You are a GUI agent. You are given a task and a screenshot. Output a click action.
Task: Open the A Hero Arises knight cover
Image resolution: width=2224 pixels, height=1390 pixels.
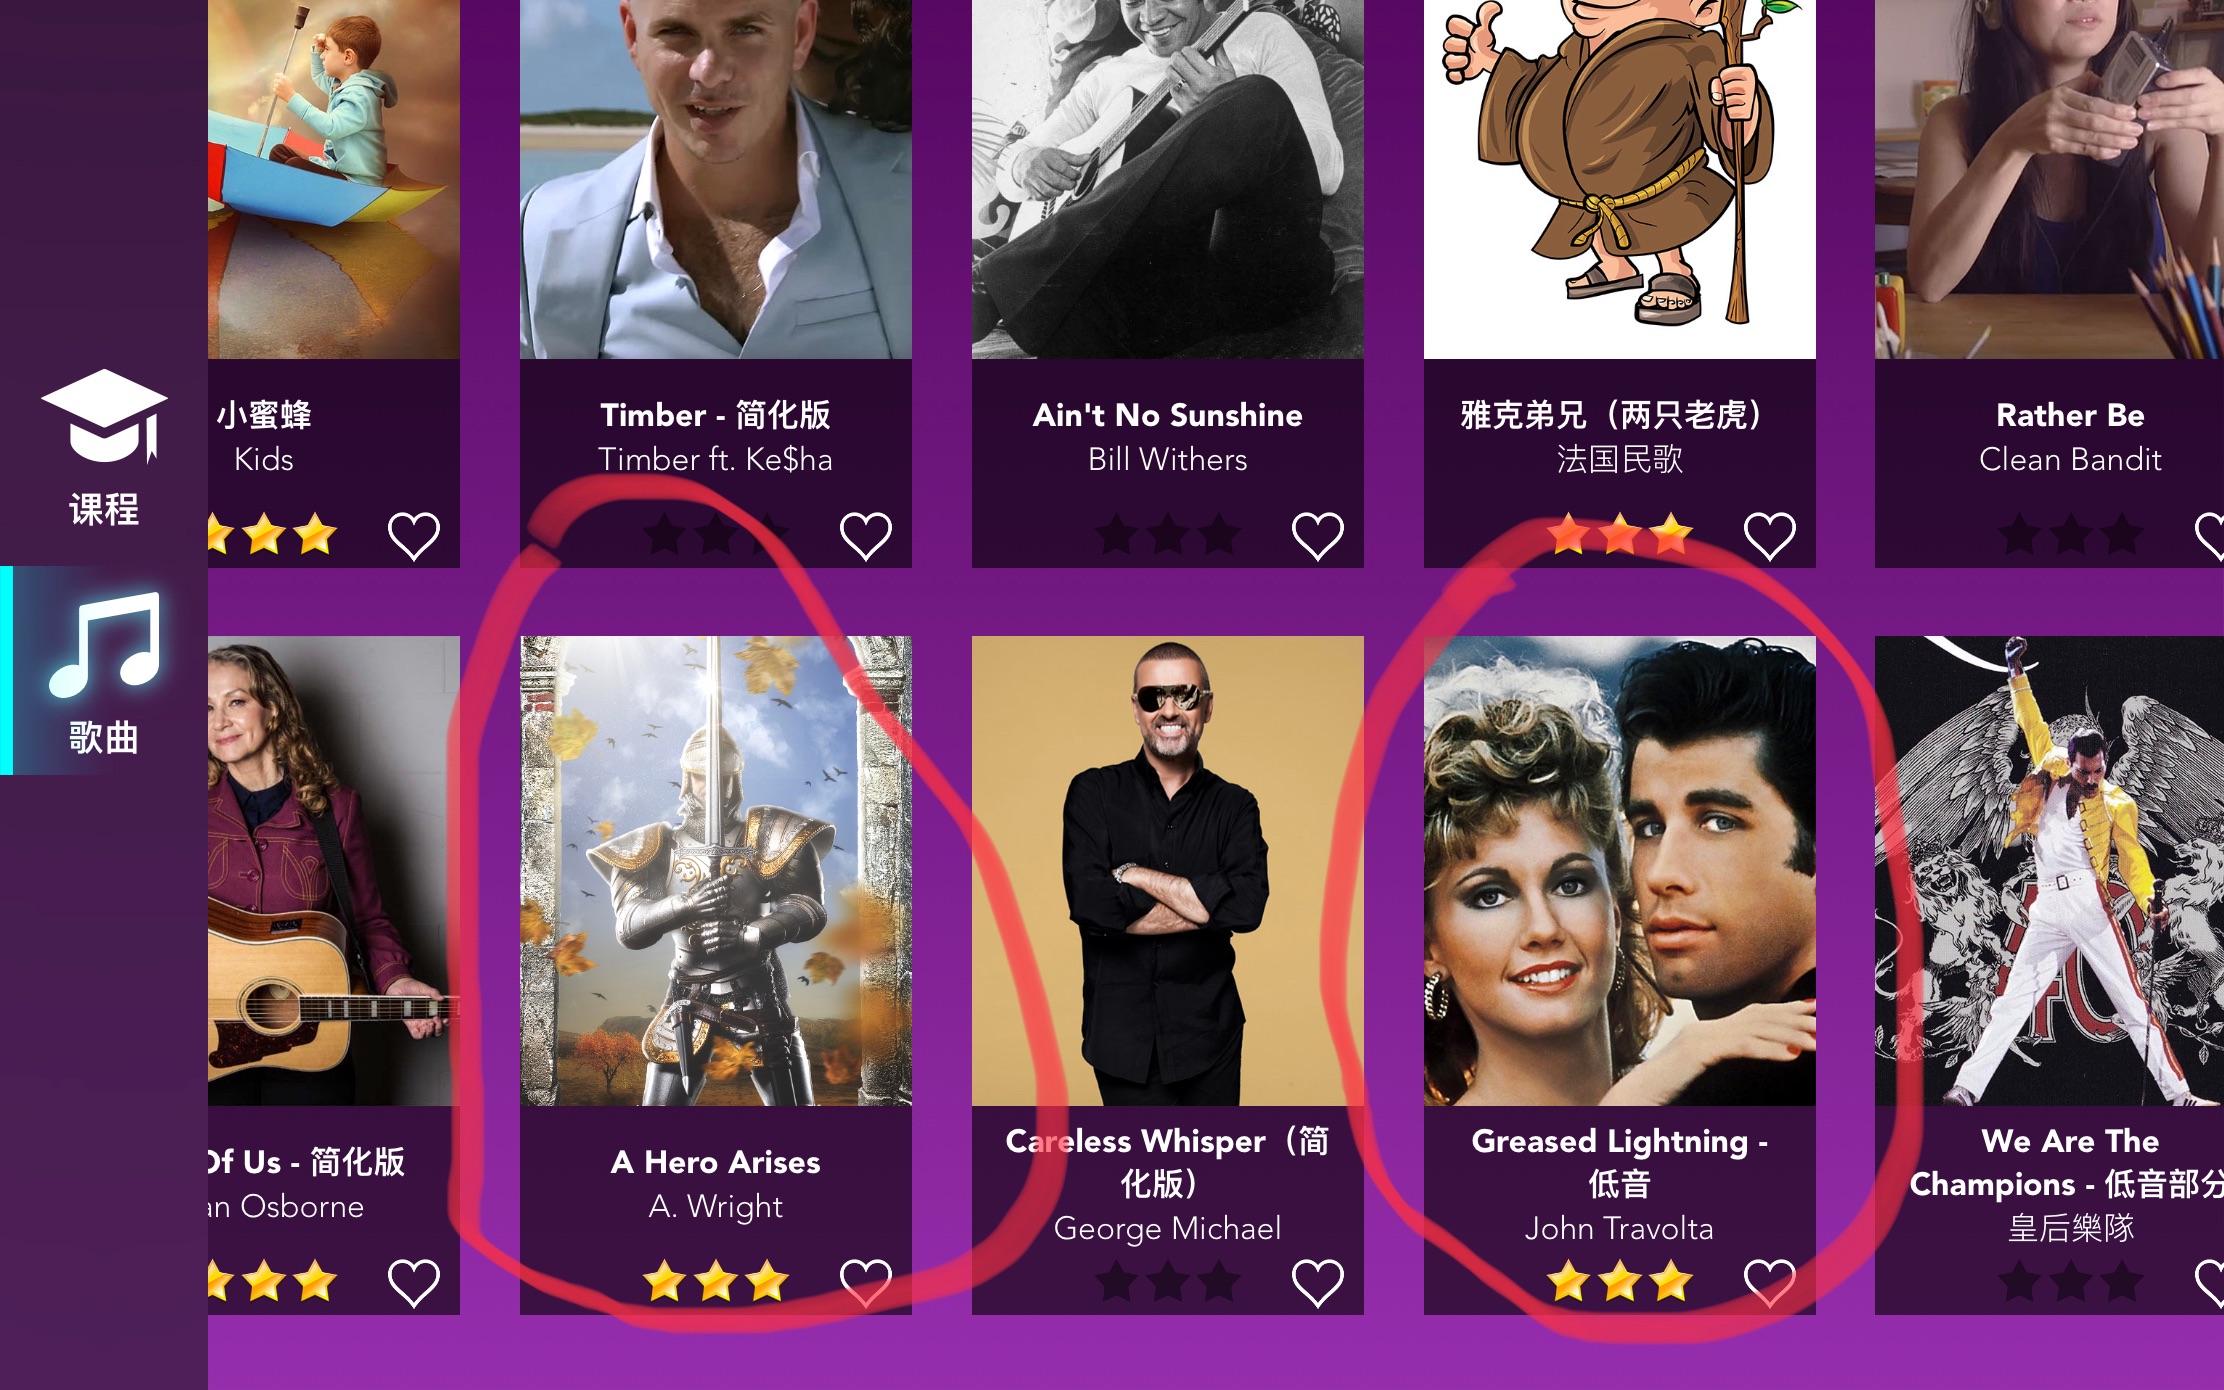pyautogui.click(x=716, y=871)
